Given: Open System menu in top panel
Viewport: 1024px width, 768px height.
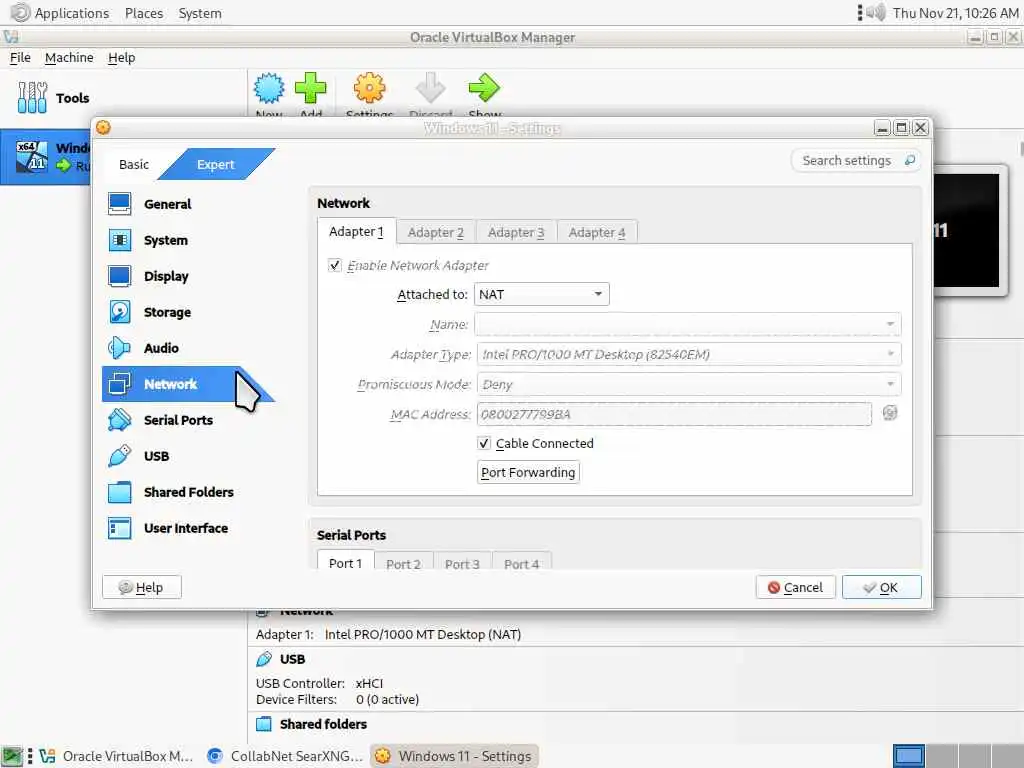Looking at the screenshot, I should 200,13.
